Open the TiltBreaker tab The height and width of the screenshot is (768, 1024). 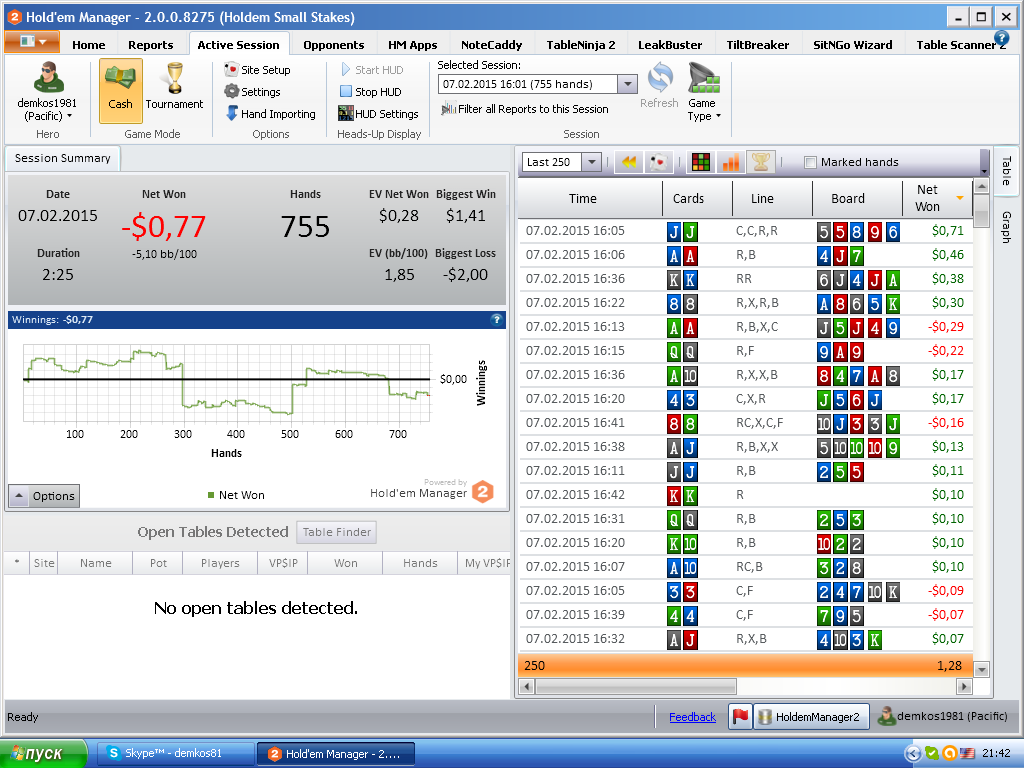(758, 45)
